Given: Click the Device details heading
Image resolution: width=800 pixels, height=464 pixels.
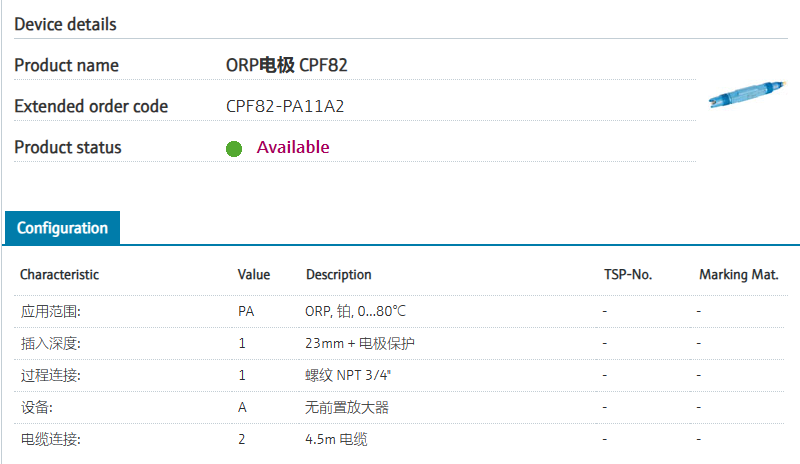Looking at the screenshot, I should (x=65, y=24).
